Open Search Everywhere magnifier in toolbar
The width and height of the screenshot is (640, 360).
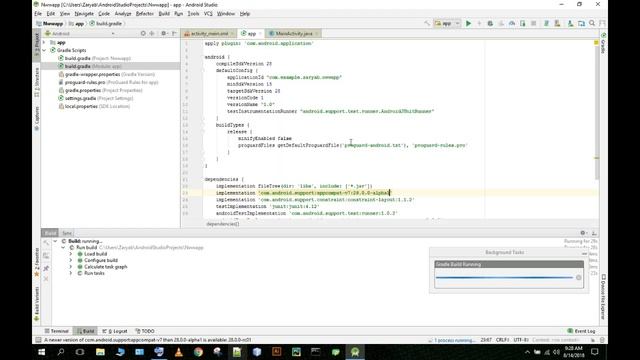tap(592, 24)
